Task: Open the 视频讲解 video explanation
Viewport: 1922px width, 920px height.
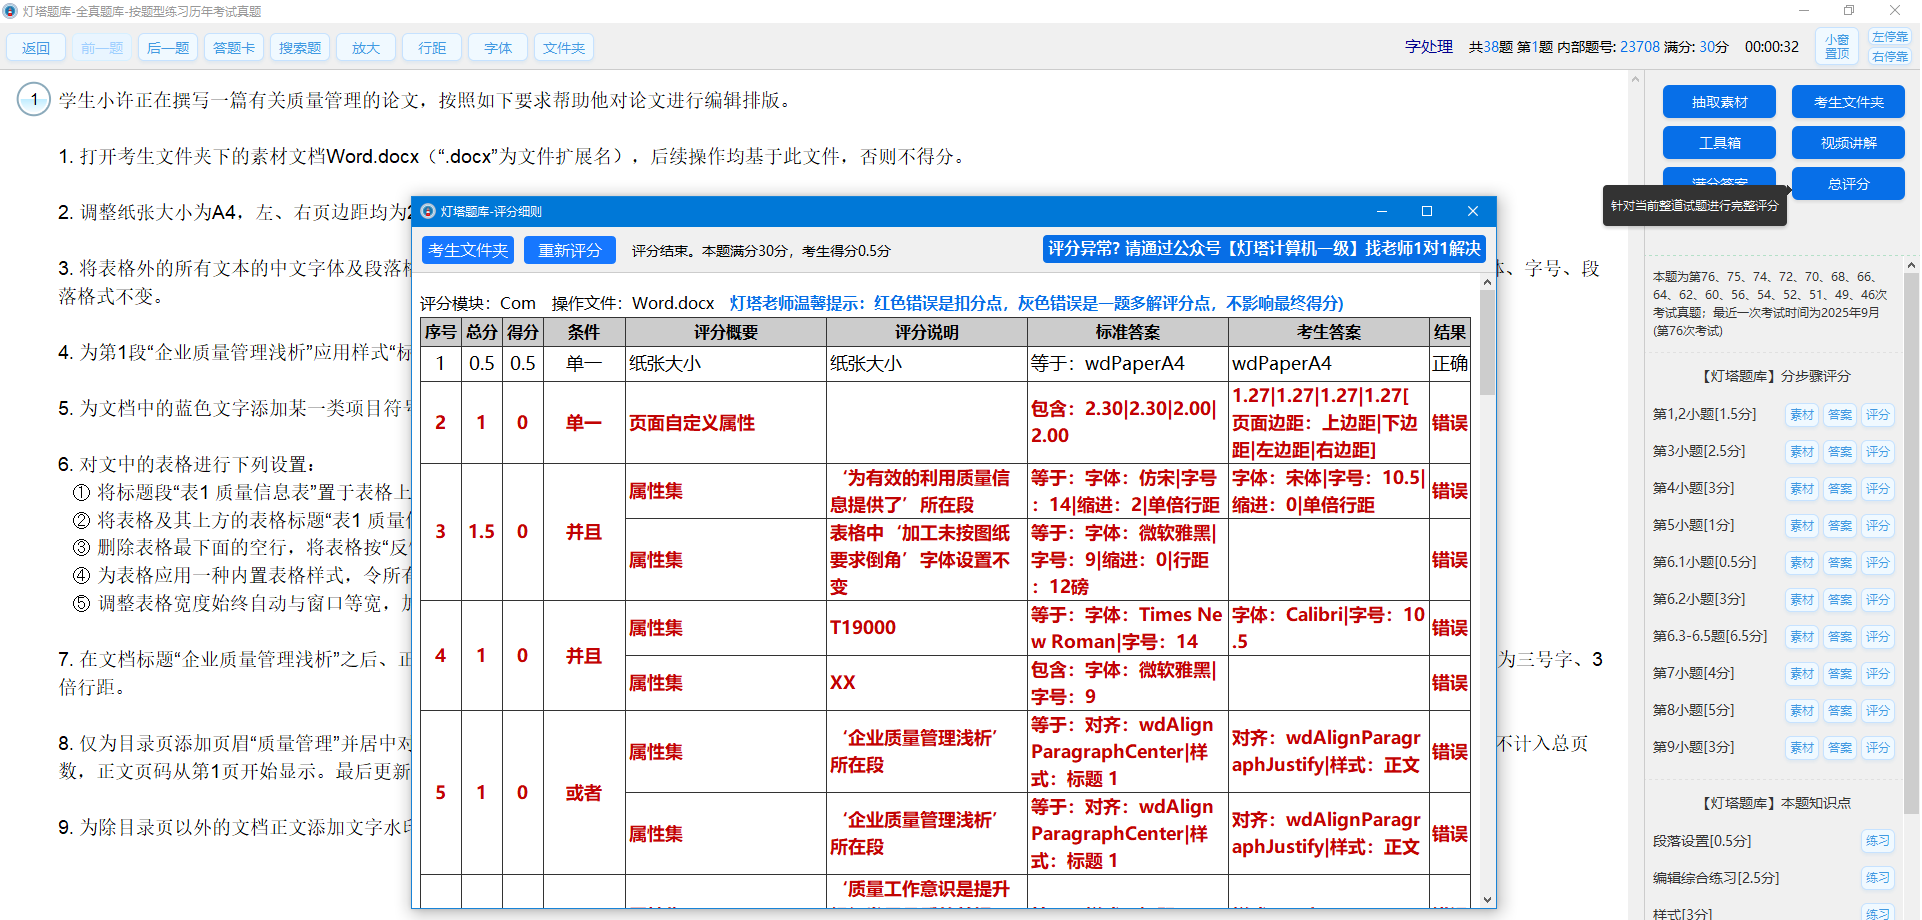Action: point(1847,142)
